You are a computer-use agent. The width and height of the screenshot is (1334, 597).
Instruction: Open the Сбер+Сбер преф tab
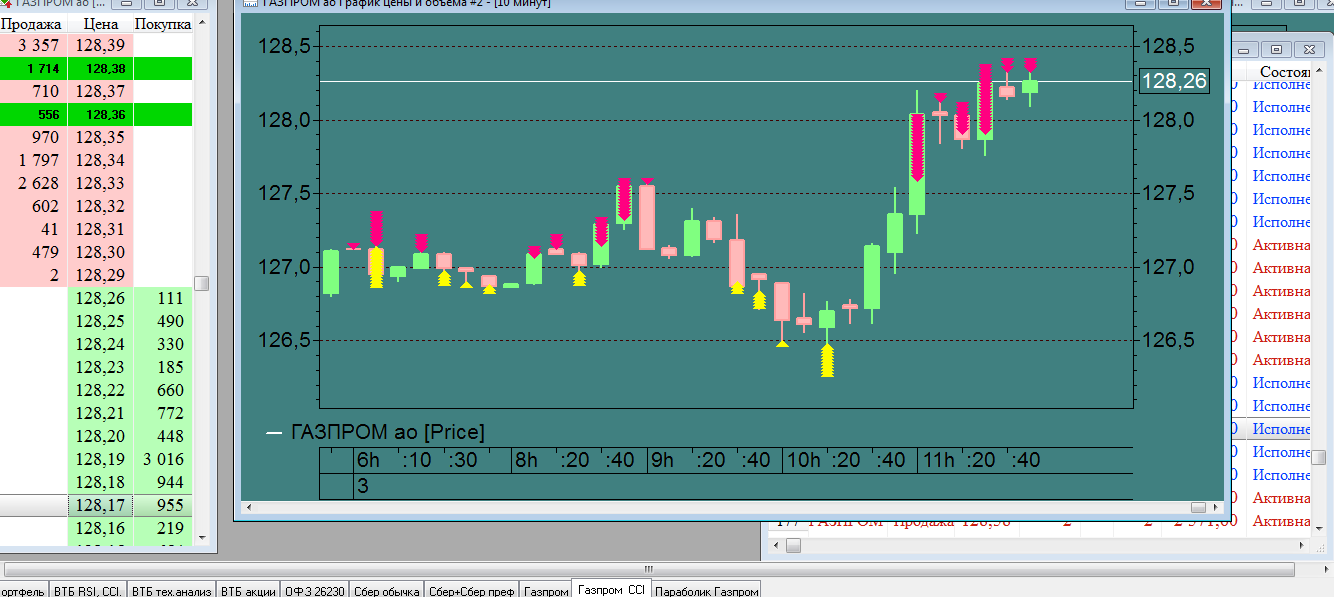(x=471, y=590)
